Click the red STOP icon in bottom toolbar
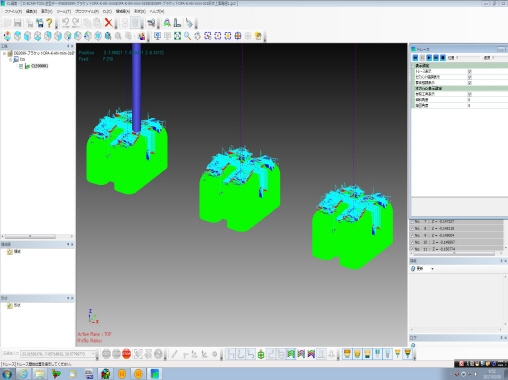Viewport: 508px width, 380px height. click(x=126, y=354)
